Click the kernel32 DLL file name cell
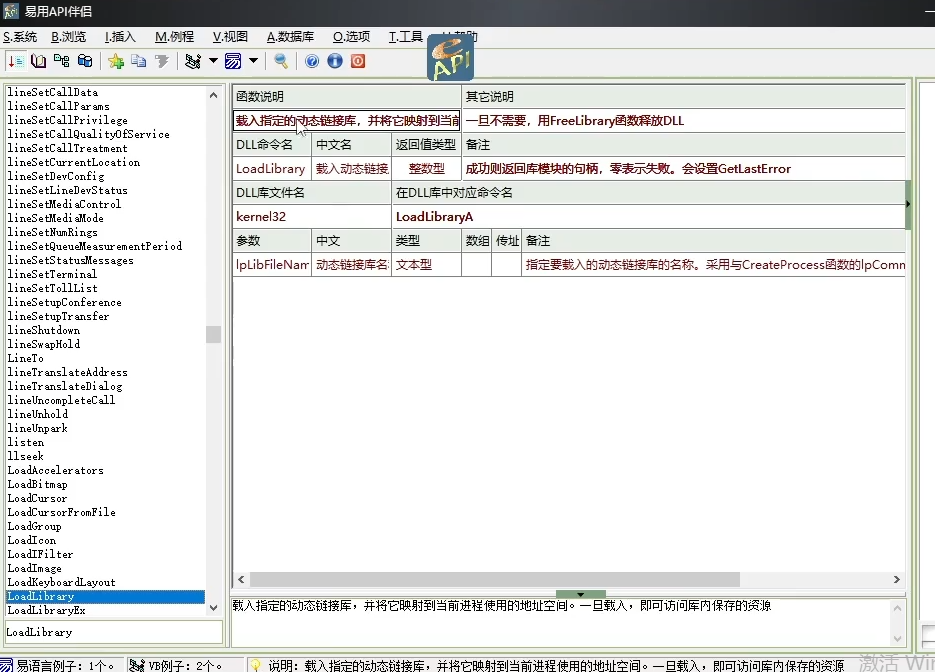 tap(312, 216)
